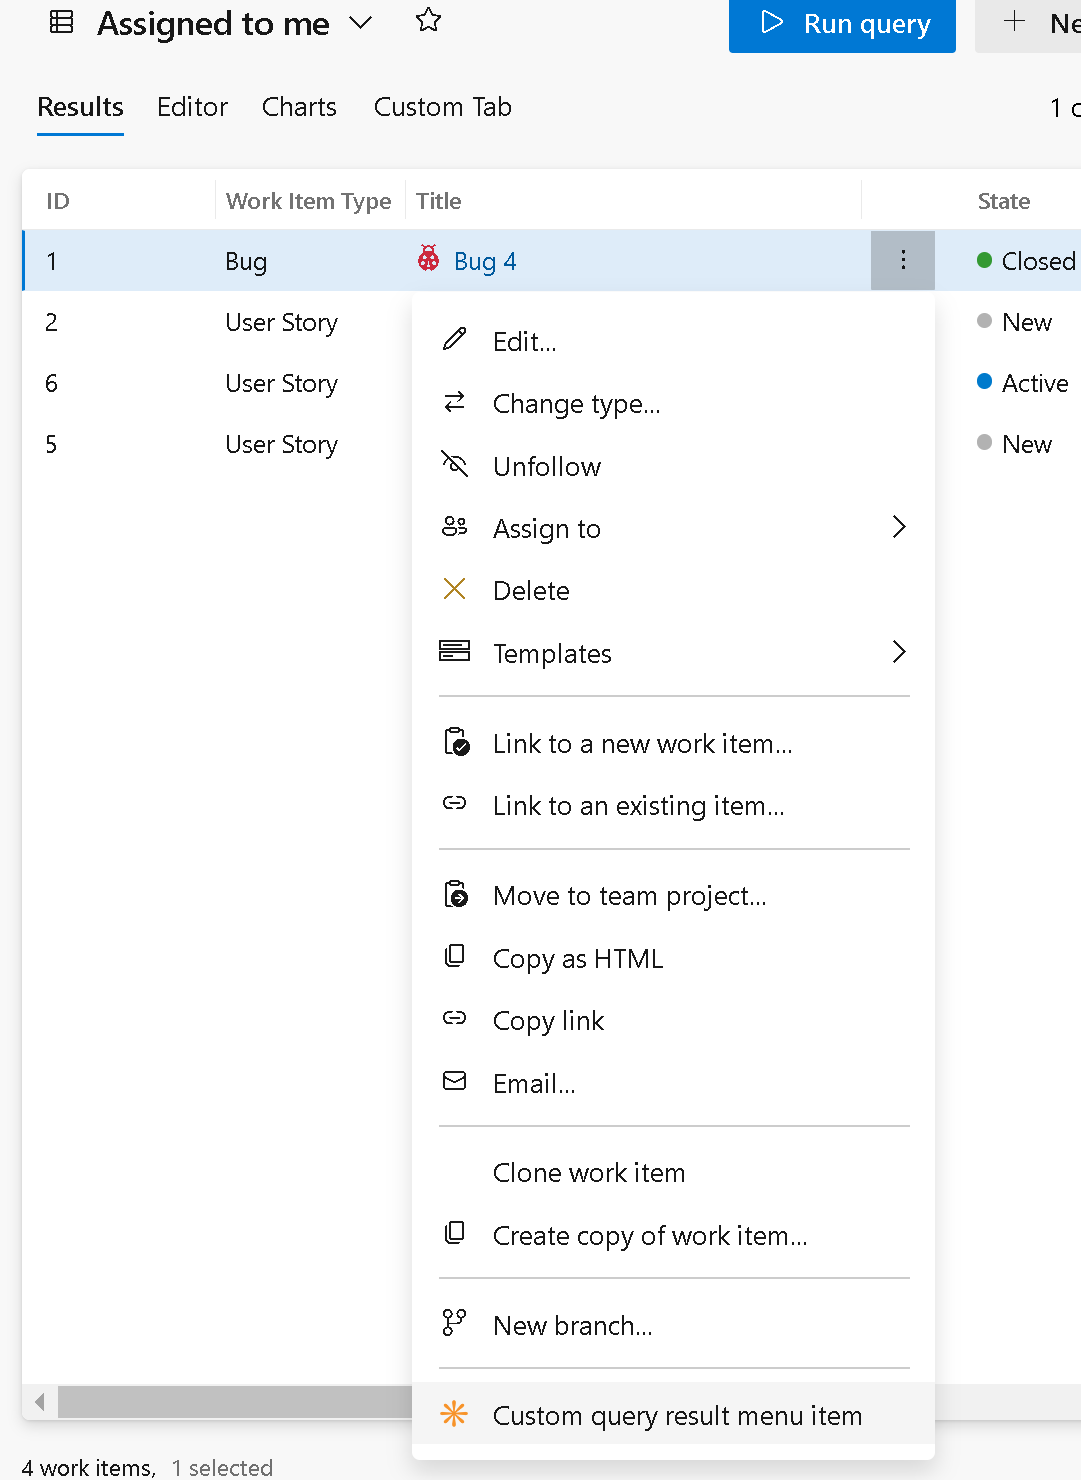The width and height of the screenshot is (1081, 1480).
Task: Unfollow the selected work item
Action: [546, 465]
